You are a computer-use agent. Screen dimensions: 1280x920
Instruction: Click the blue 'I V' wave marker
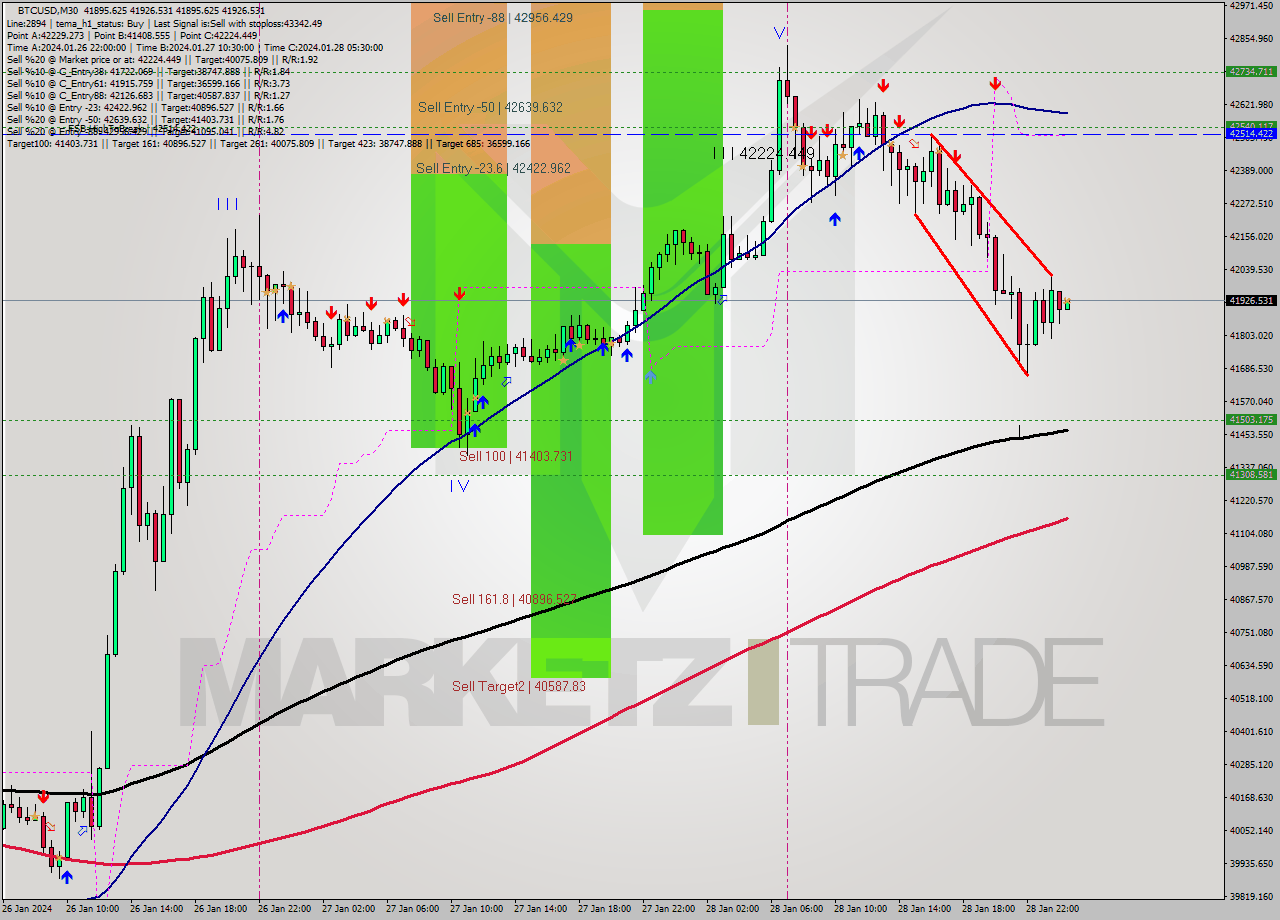[x=459, y=486]
